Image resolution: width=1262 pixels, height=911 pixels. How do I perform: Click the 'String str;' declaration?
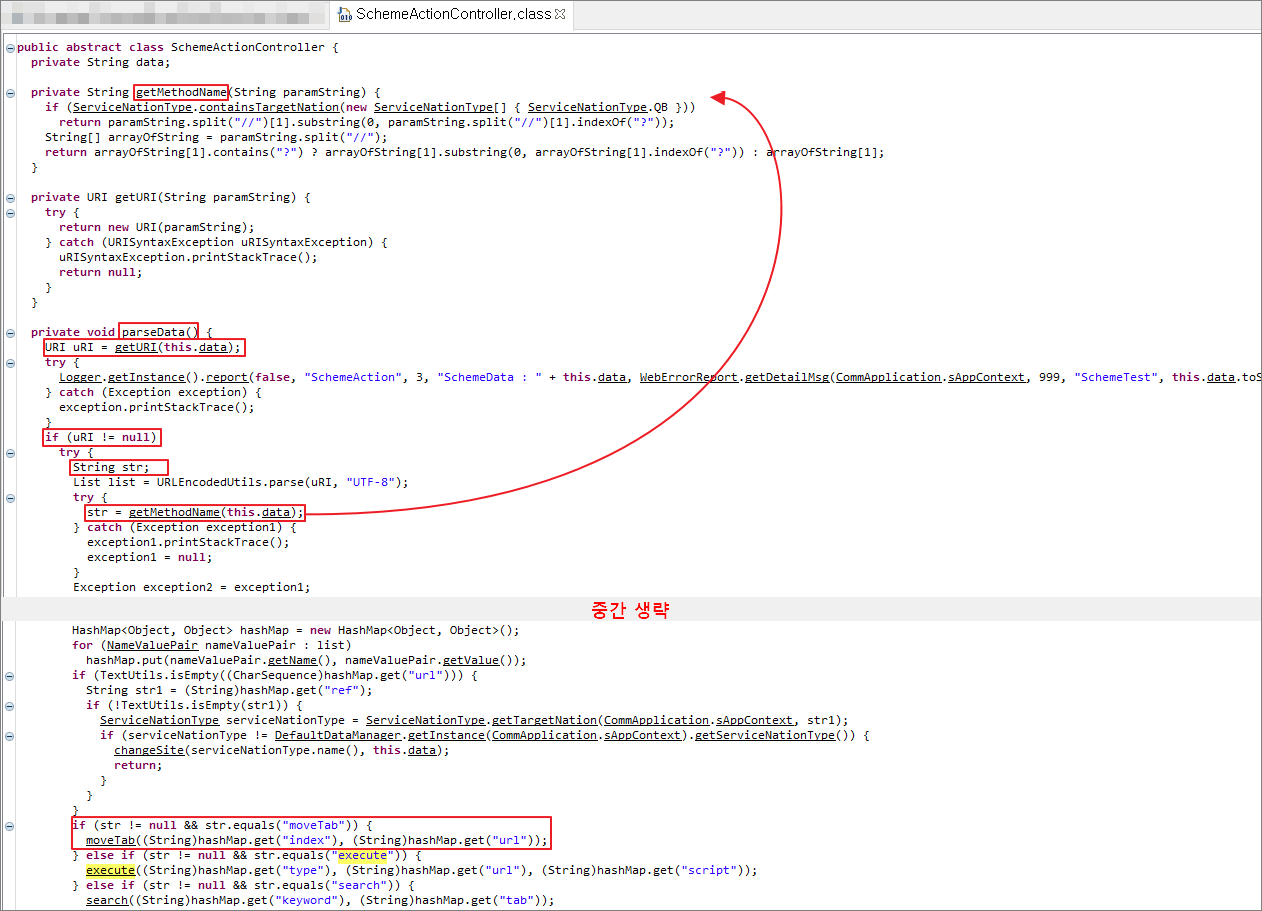coord(111,467)
